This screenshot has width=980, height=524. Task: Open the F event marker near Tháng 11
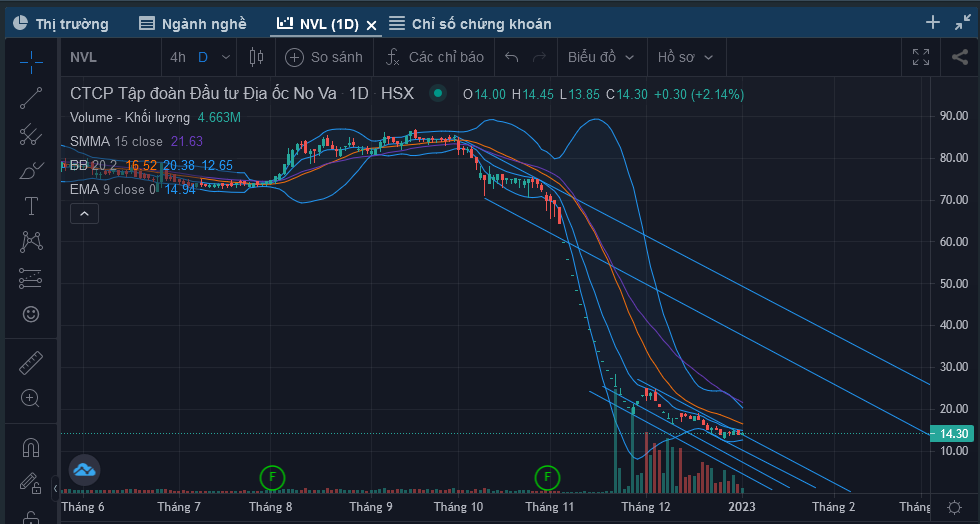point(548,478)
